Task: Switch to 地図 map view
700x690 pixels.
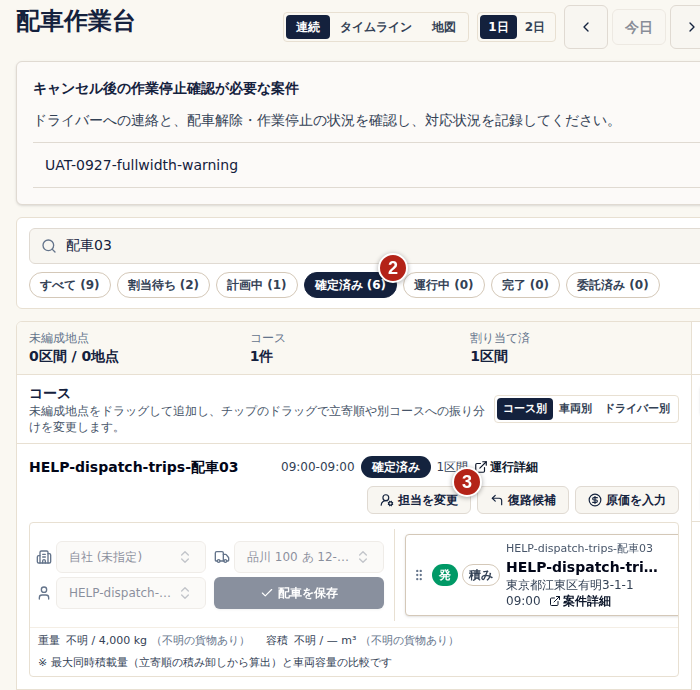Action: coord(443,27)
